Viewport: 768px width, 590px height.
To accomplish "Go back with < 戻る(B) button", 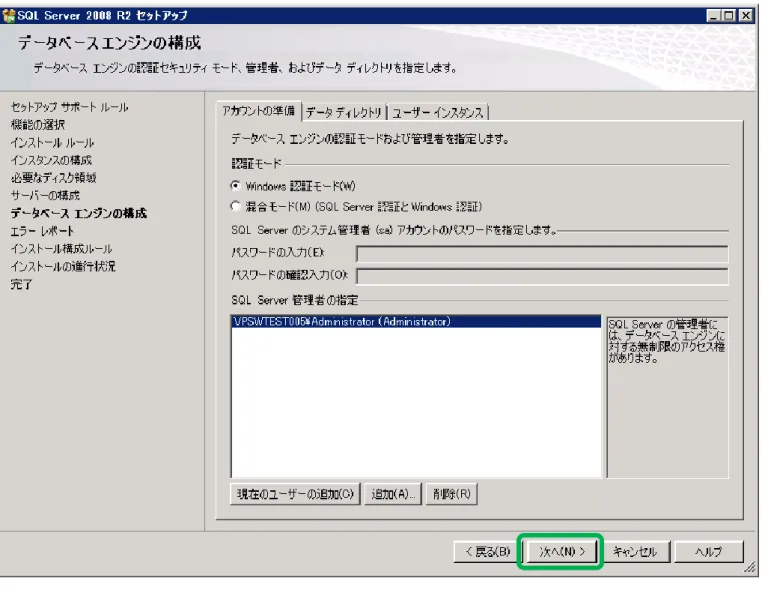I will (488, 551).
